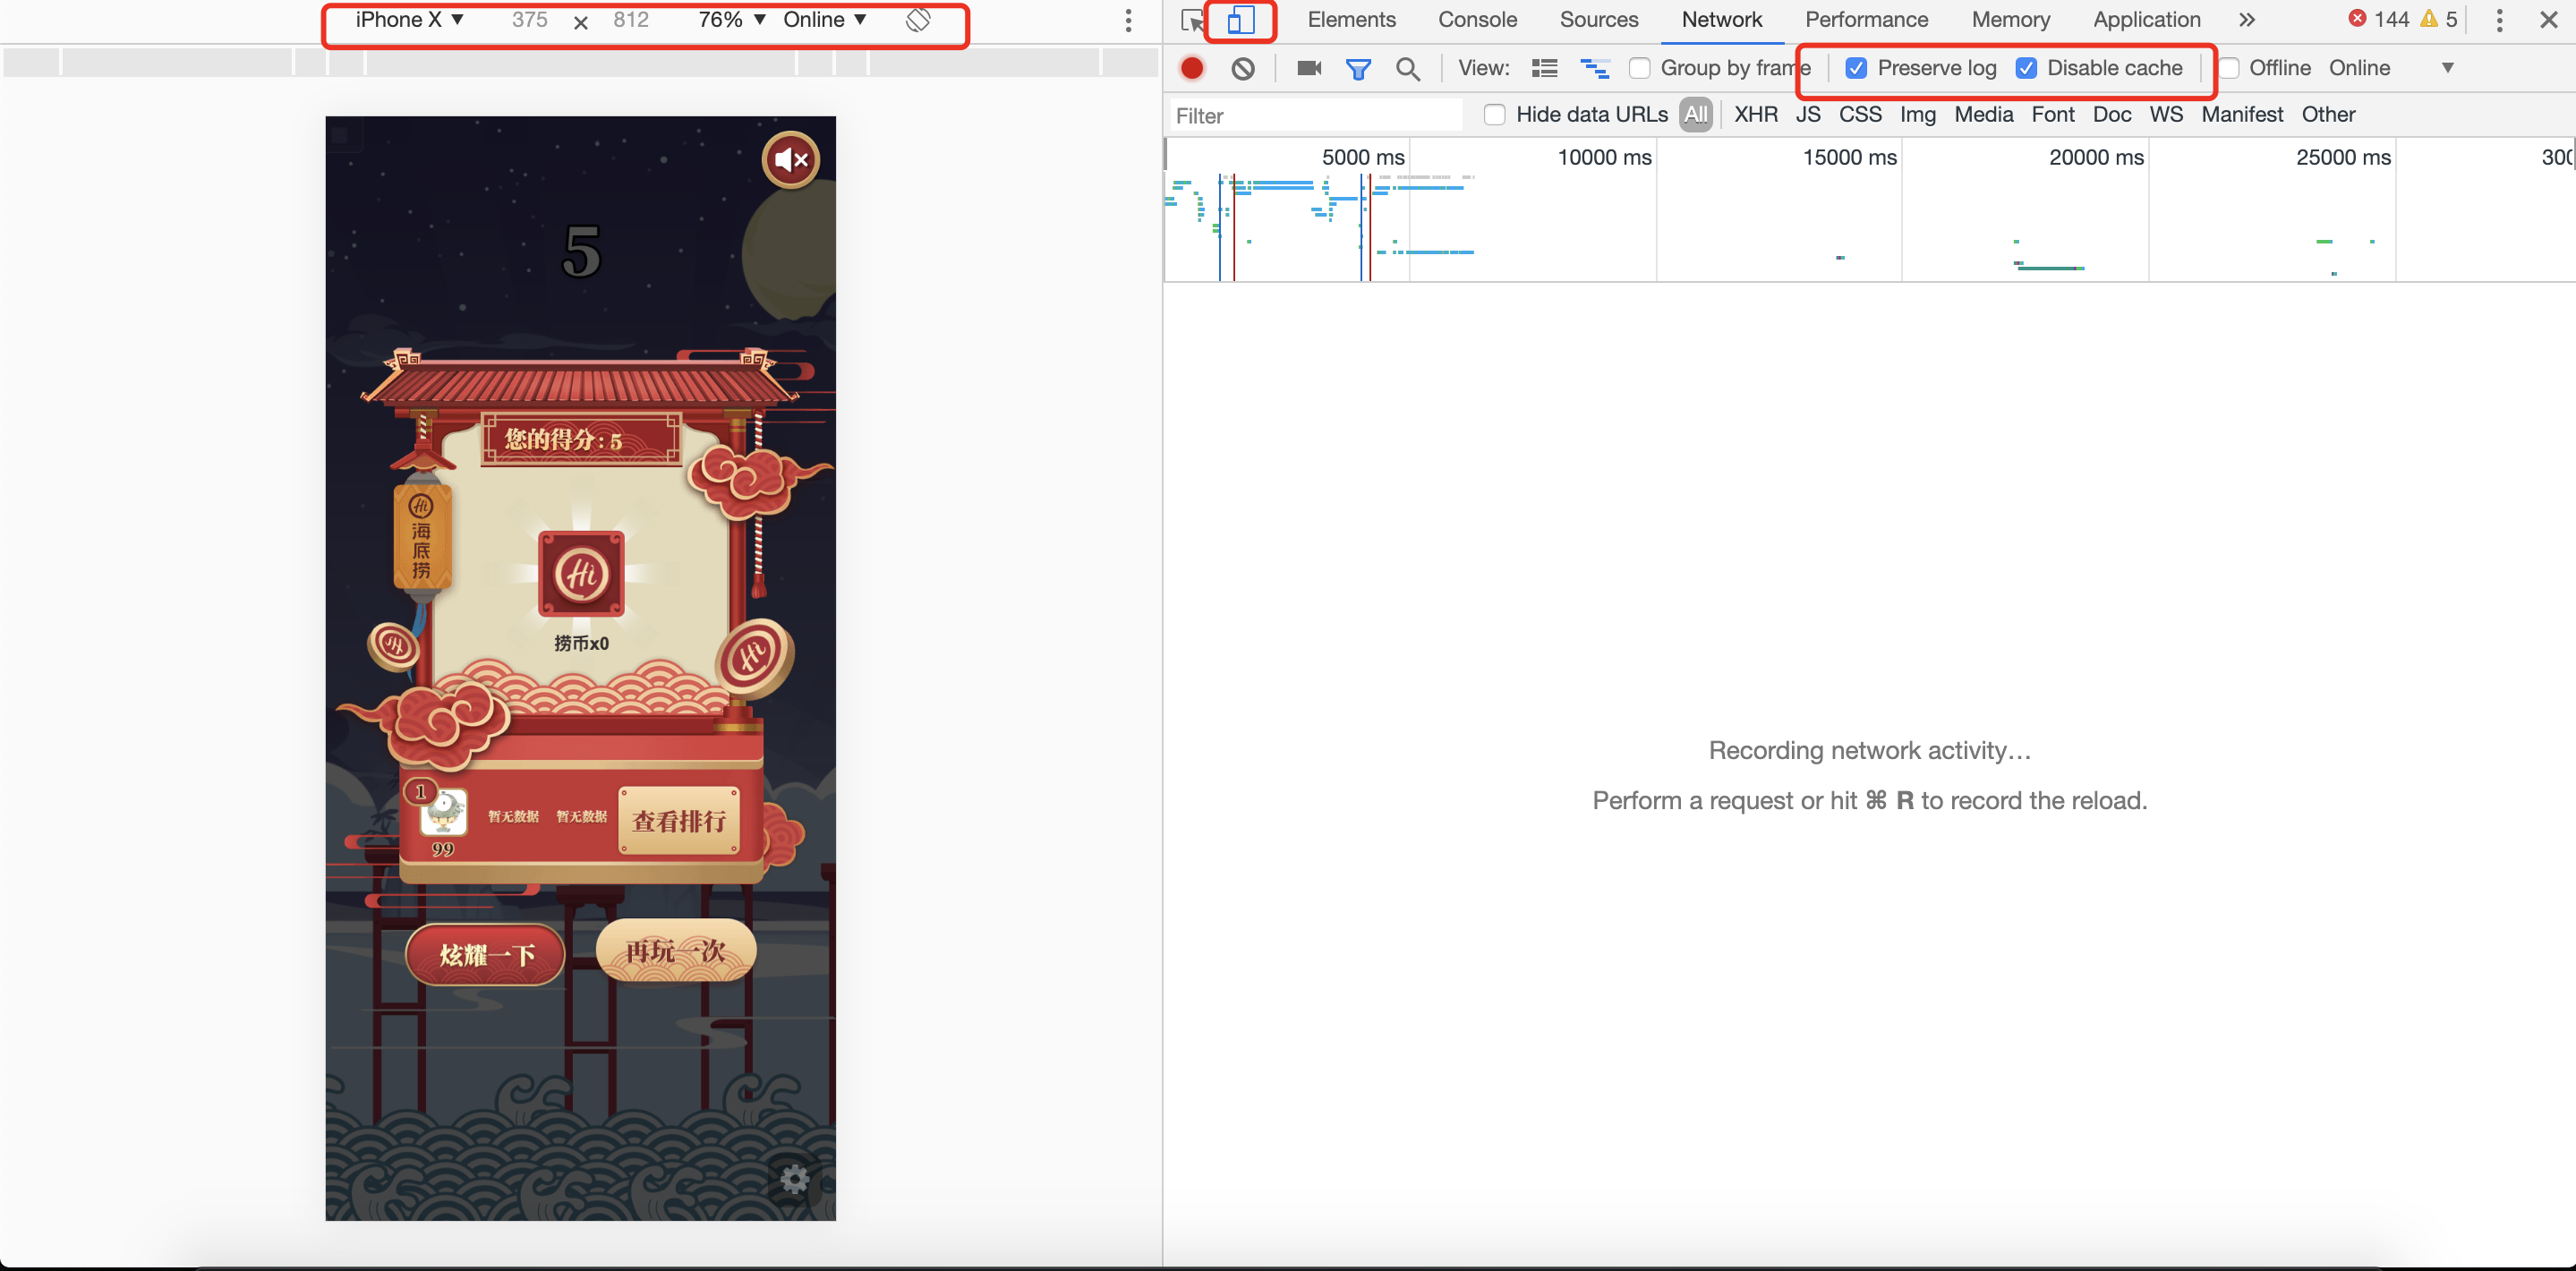Clear the network log
This screenshot has height=1271, width=2576.
[1243, 68]
